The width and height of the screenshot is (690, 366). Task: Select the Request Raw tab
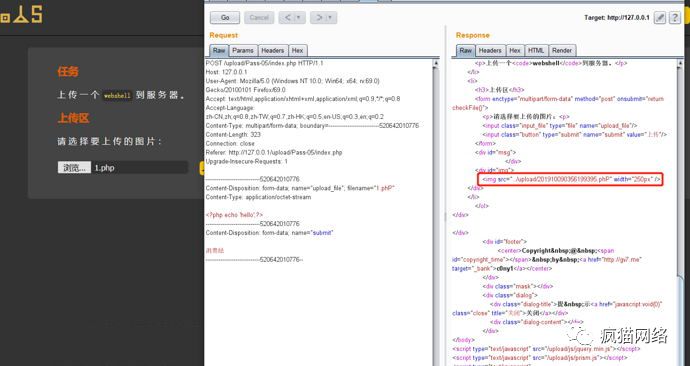coord(219,51)
